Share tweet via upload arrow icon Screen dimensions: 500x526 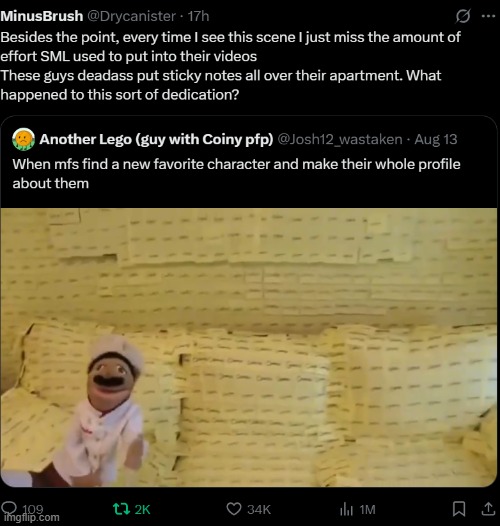click(x=488, y=509)
